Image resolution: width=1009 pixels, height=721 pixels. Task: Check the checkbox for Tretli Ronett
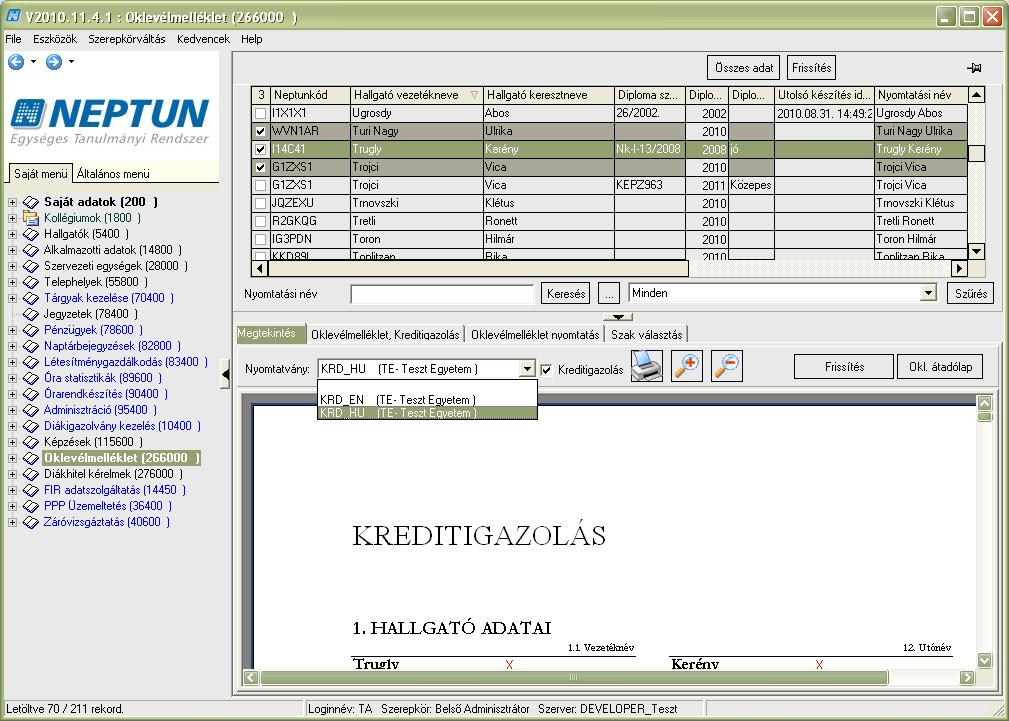coord(260,221)
